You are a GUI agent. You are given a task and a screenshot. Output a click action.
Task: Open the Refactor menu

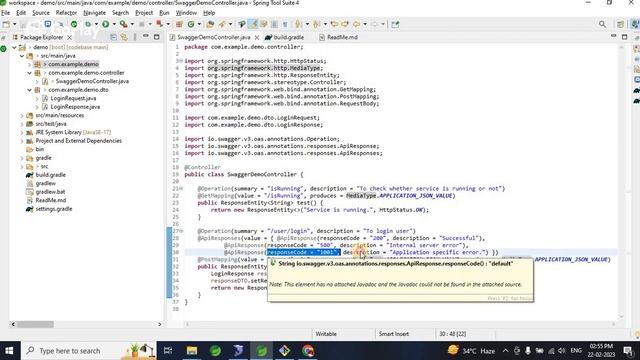(66, 13)
